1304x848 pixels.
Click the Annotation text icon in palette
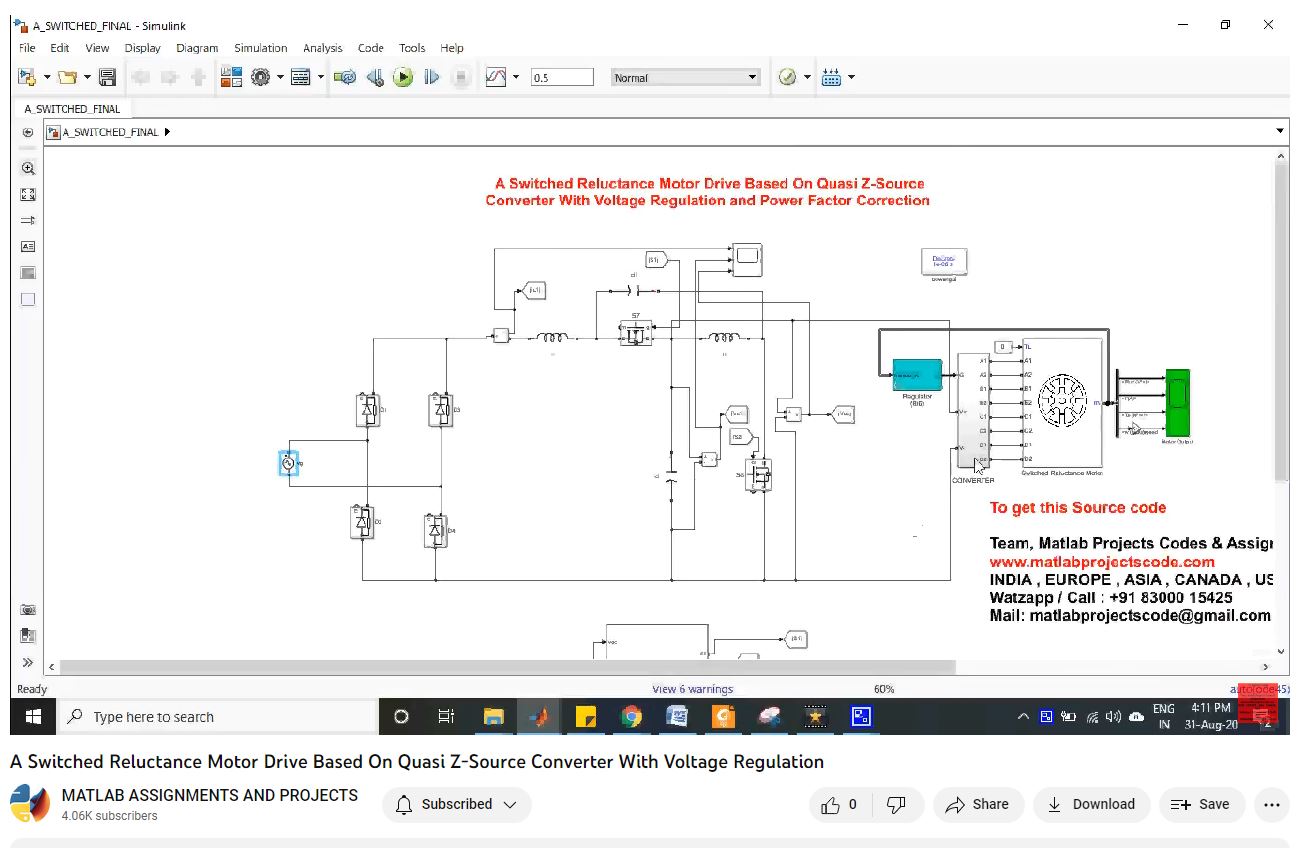pyautogui.click(x=28, y=246)
